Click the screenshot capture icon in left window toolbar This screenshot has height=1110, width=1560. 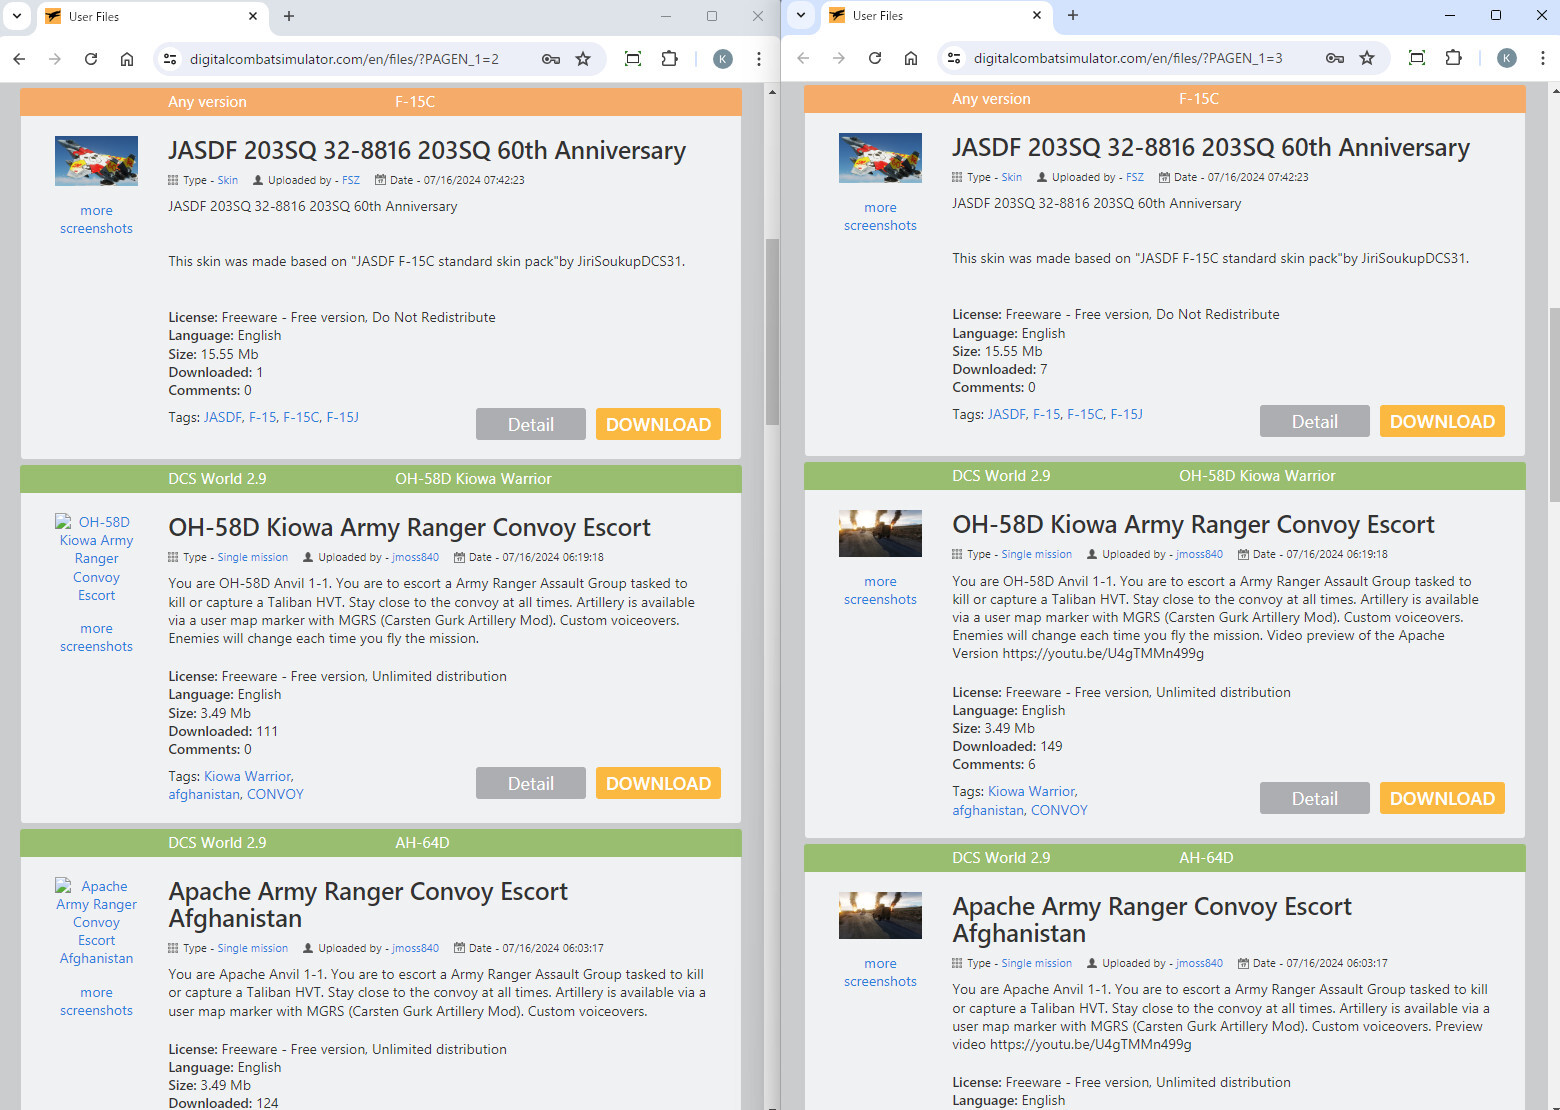pyautogui.click(x=633, y=59)
